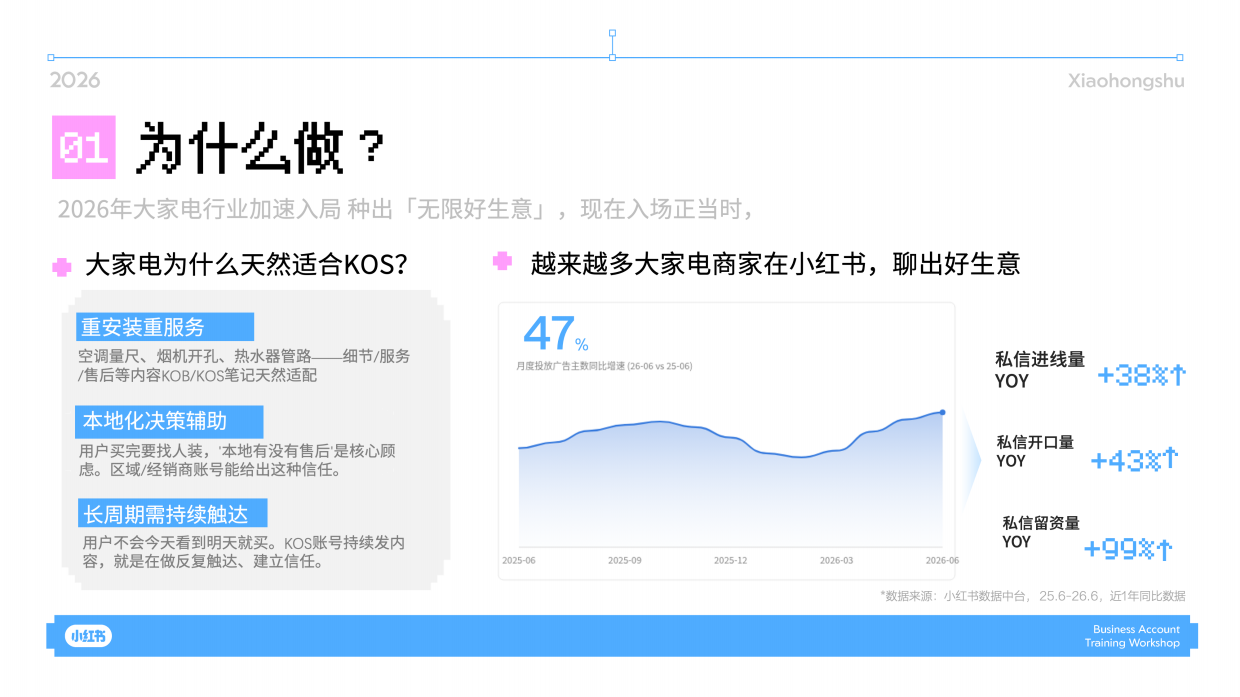Click the 2025-12 axis label
1240x697 pixels.
[x=730, y=561]
